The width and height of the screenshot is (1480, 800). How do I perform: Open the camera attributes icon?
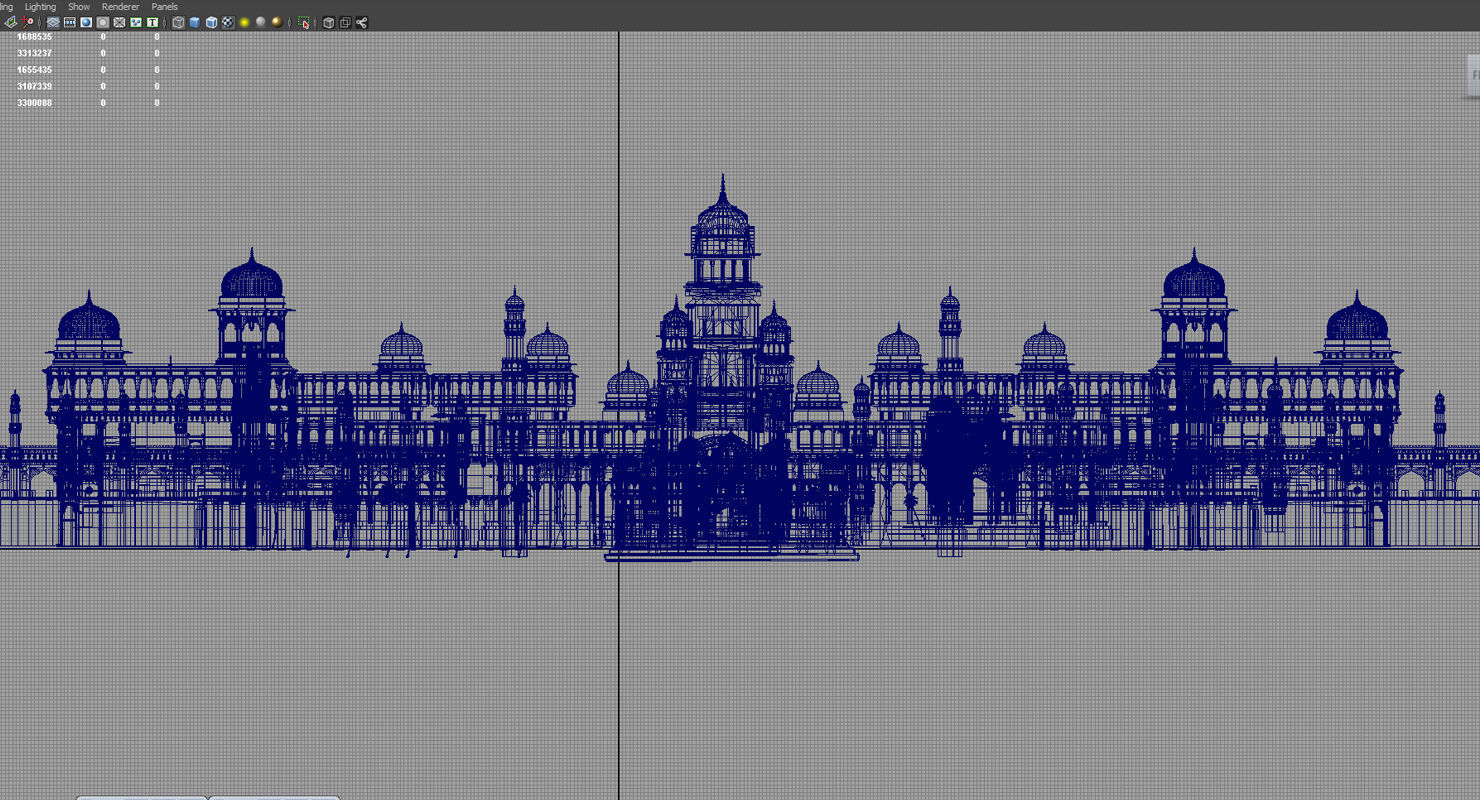28,22
